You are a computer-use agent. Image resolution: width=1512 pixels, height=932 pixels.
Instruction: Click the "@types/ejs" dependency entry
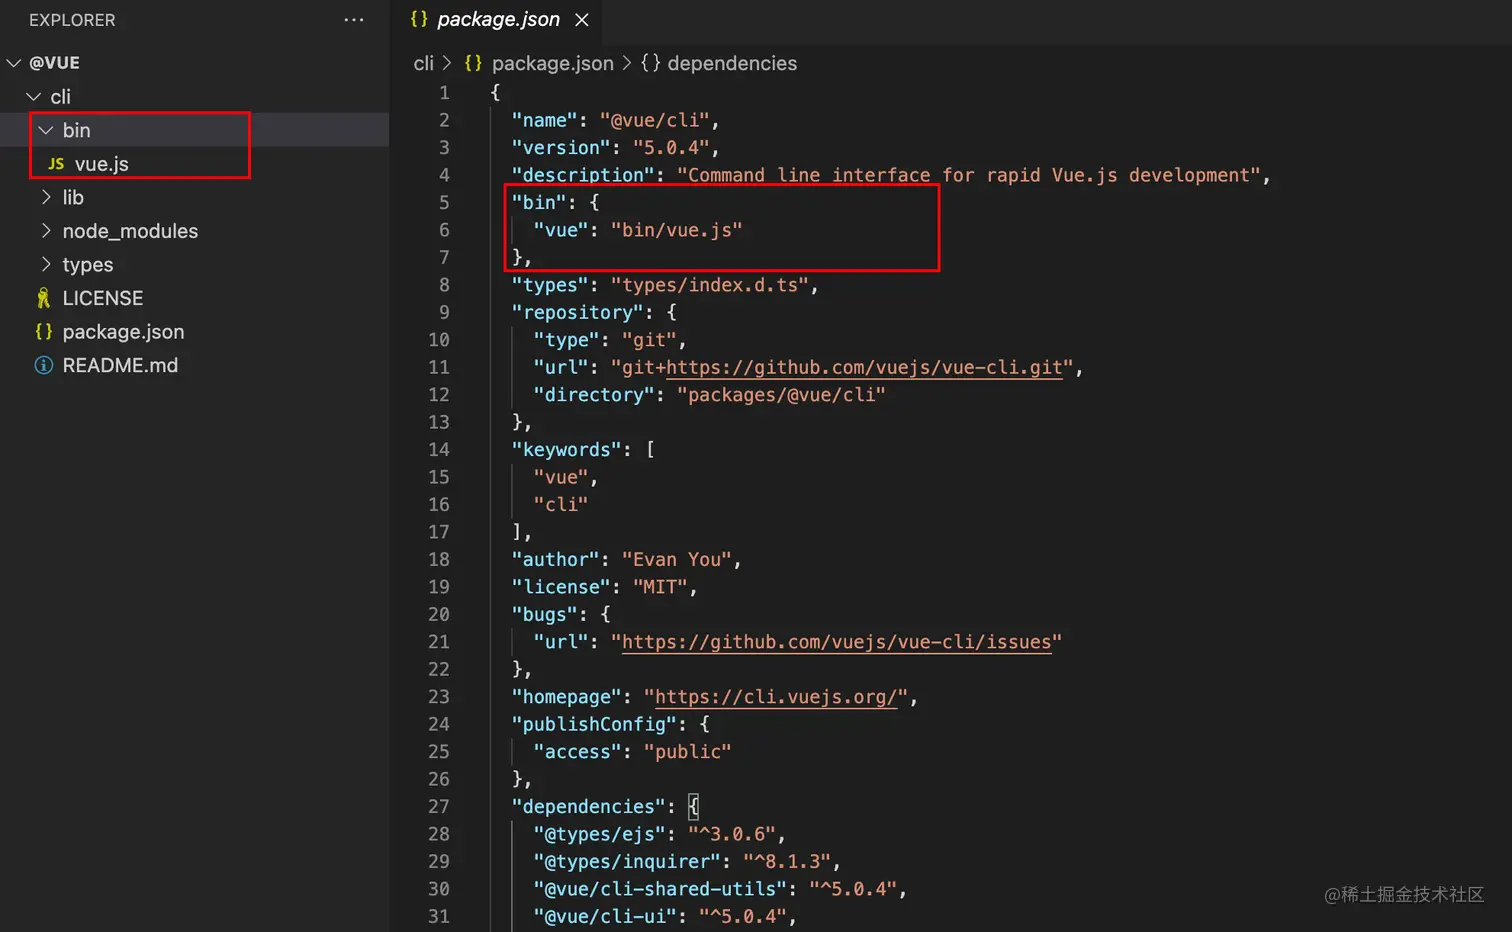(x=599, y=834)
